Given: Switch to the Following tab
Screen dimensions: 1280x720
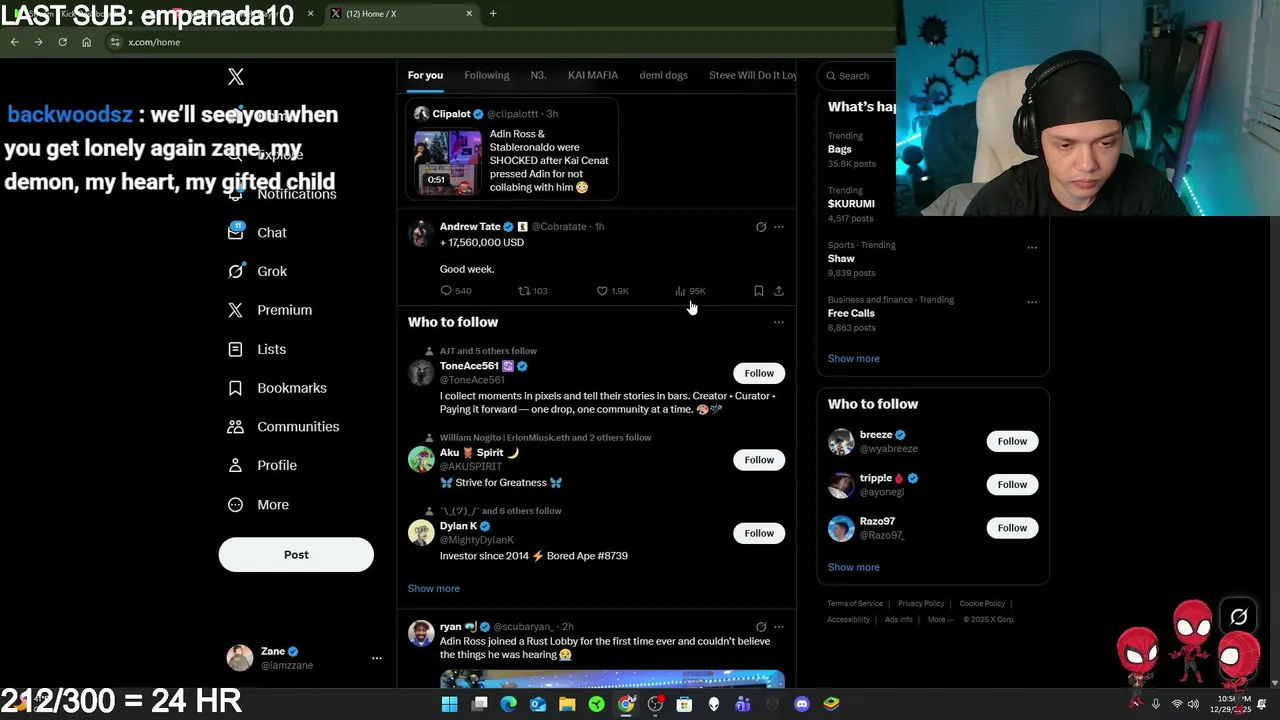Looking at the screenshot, I should [487, 76].
